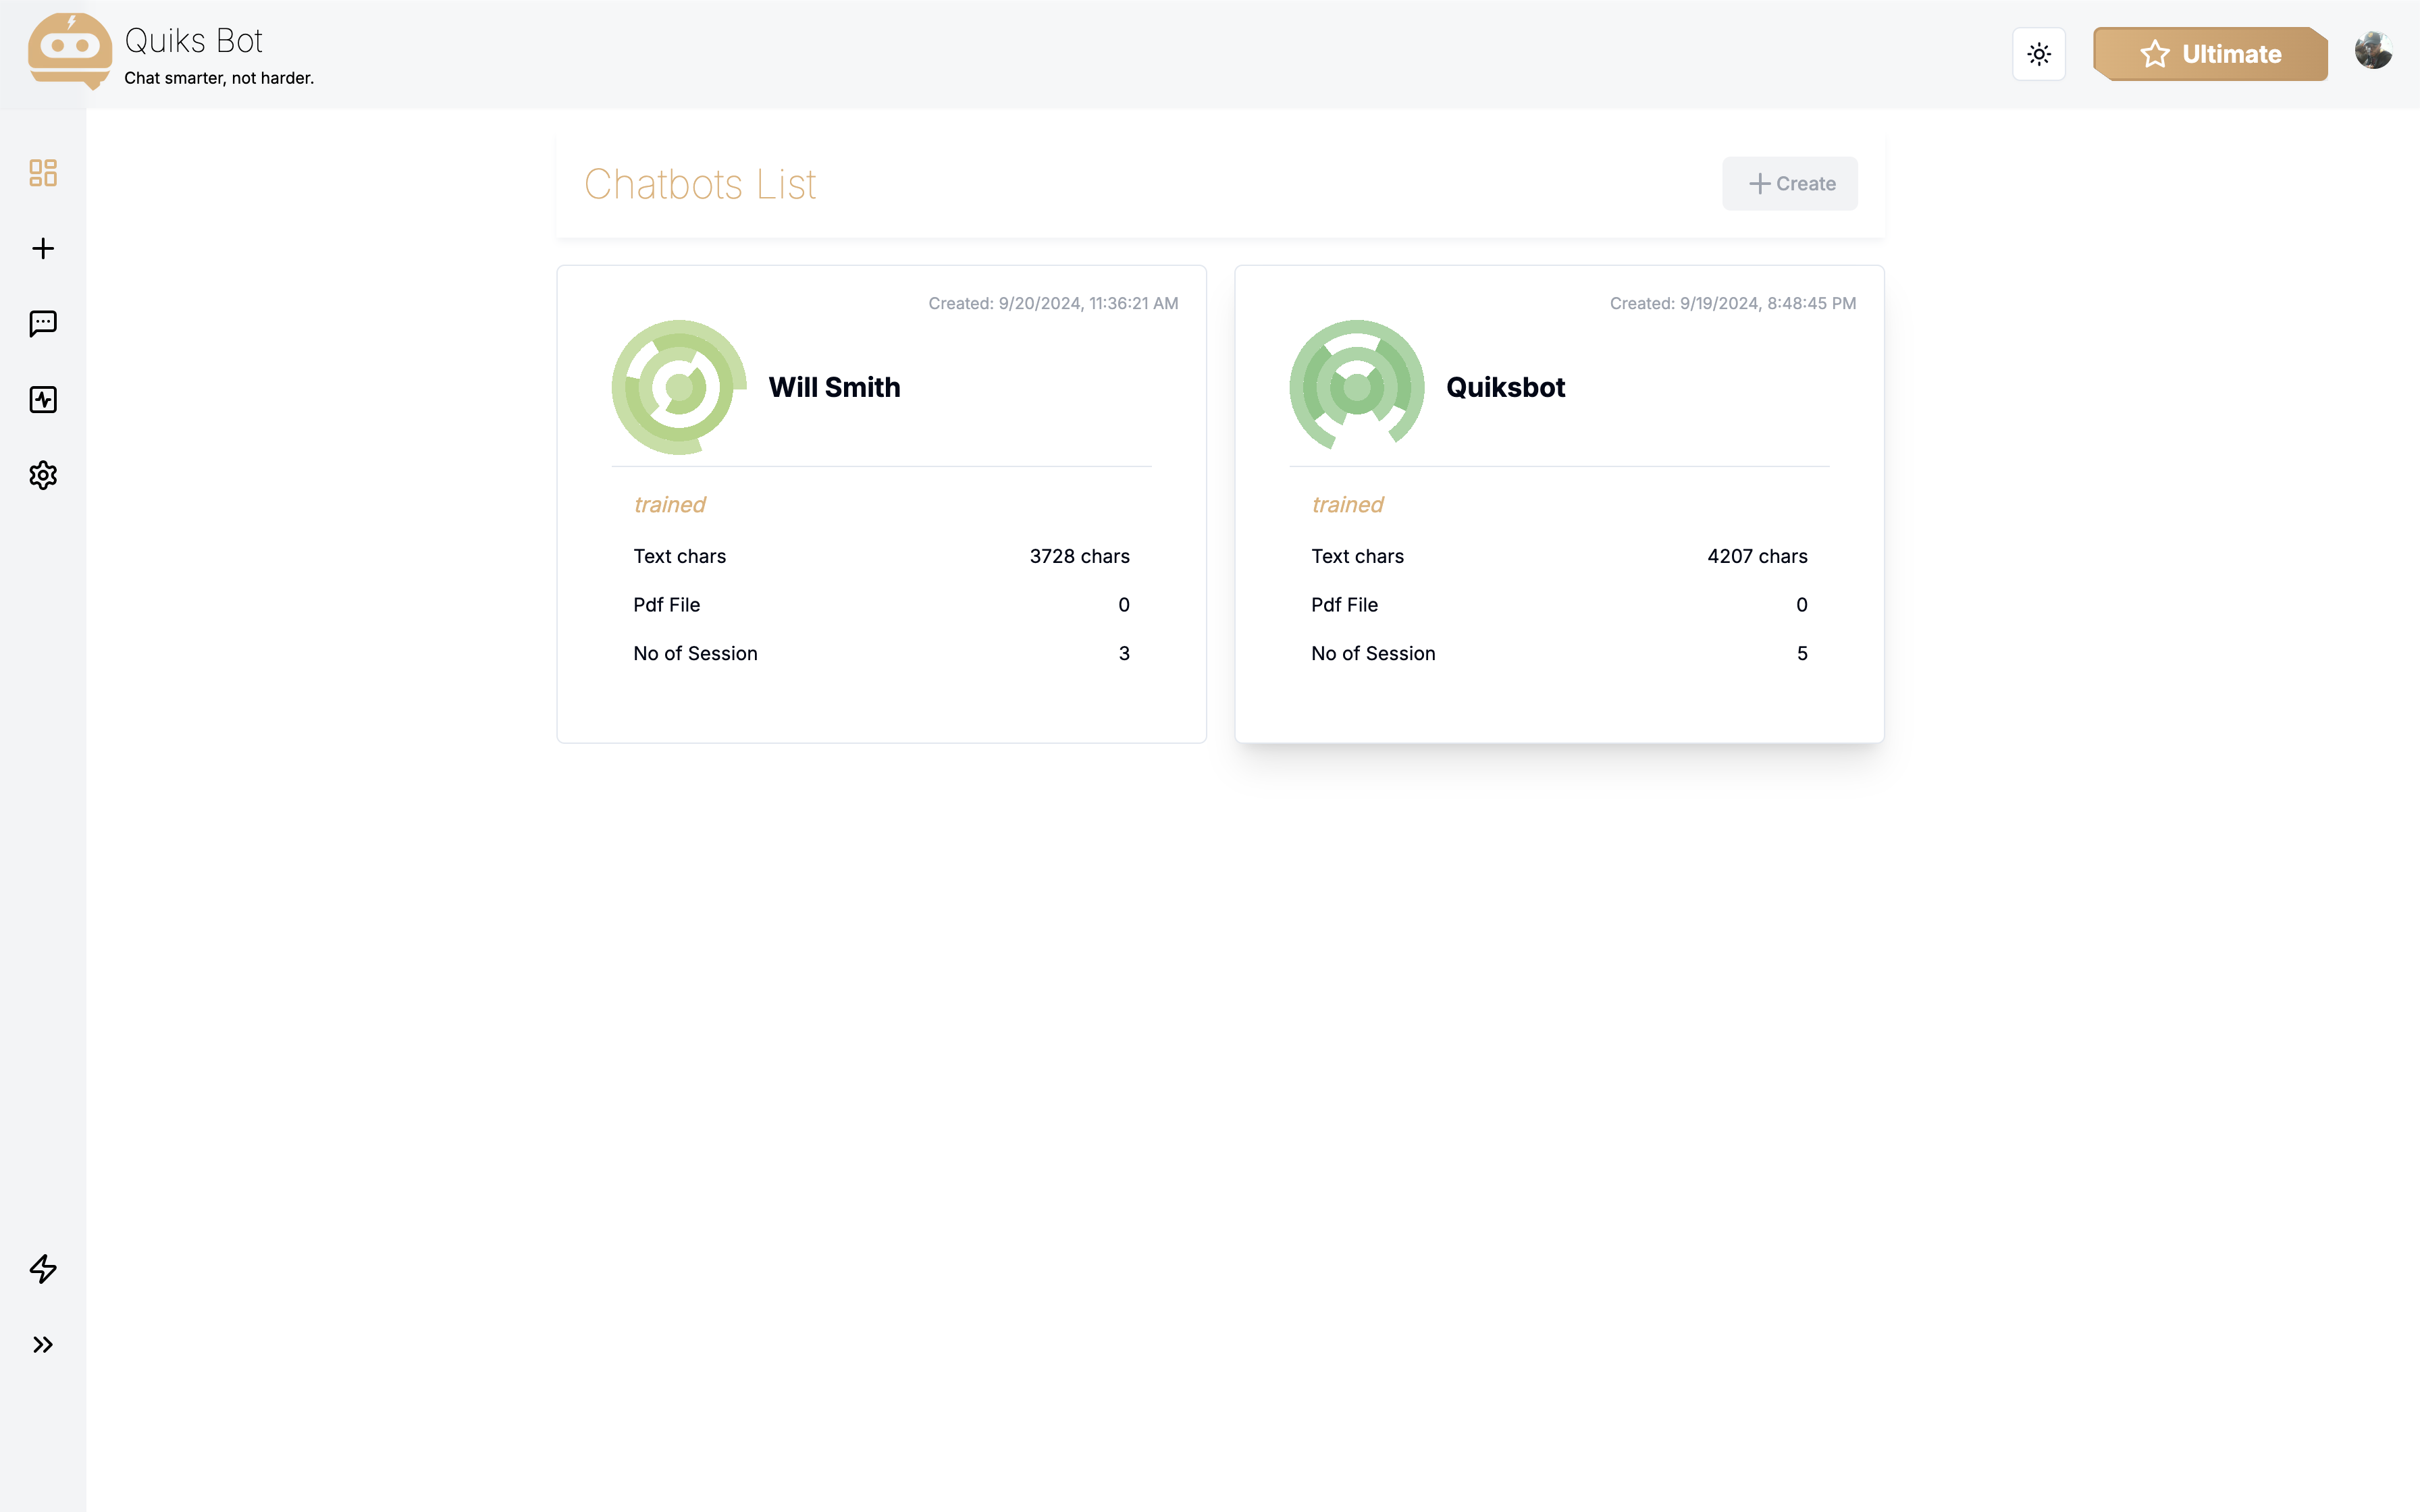The image size is (2420, 1512).
Task: Open the settings gear in sidebar
Action: [43, 475]
